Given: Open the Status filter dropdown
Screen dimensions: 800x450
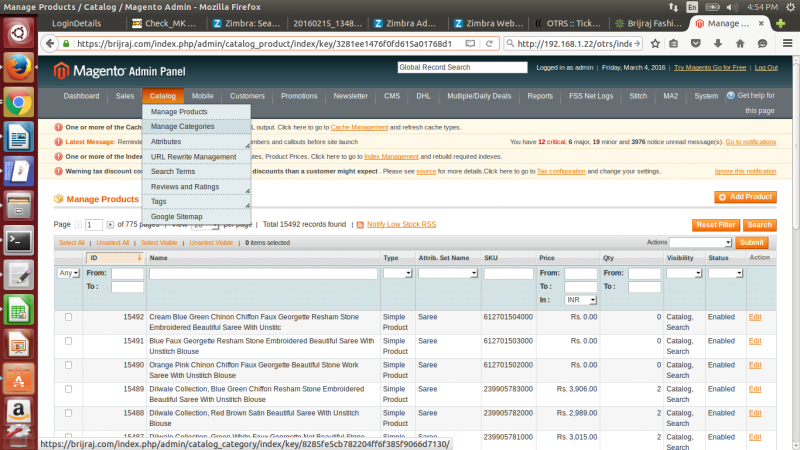Looking at the screenshot, I should [x=725, y=273].
